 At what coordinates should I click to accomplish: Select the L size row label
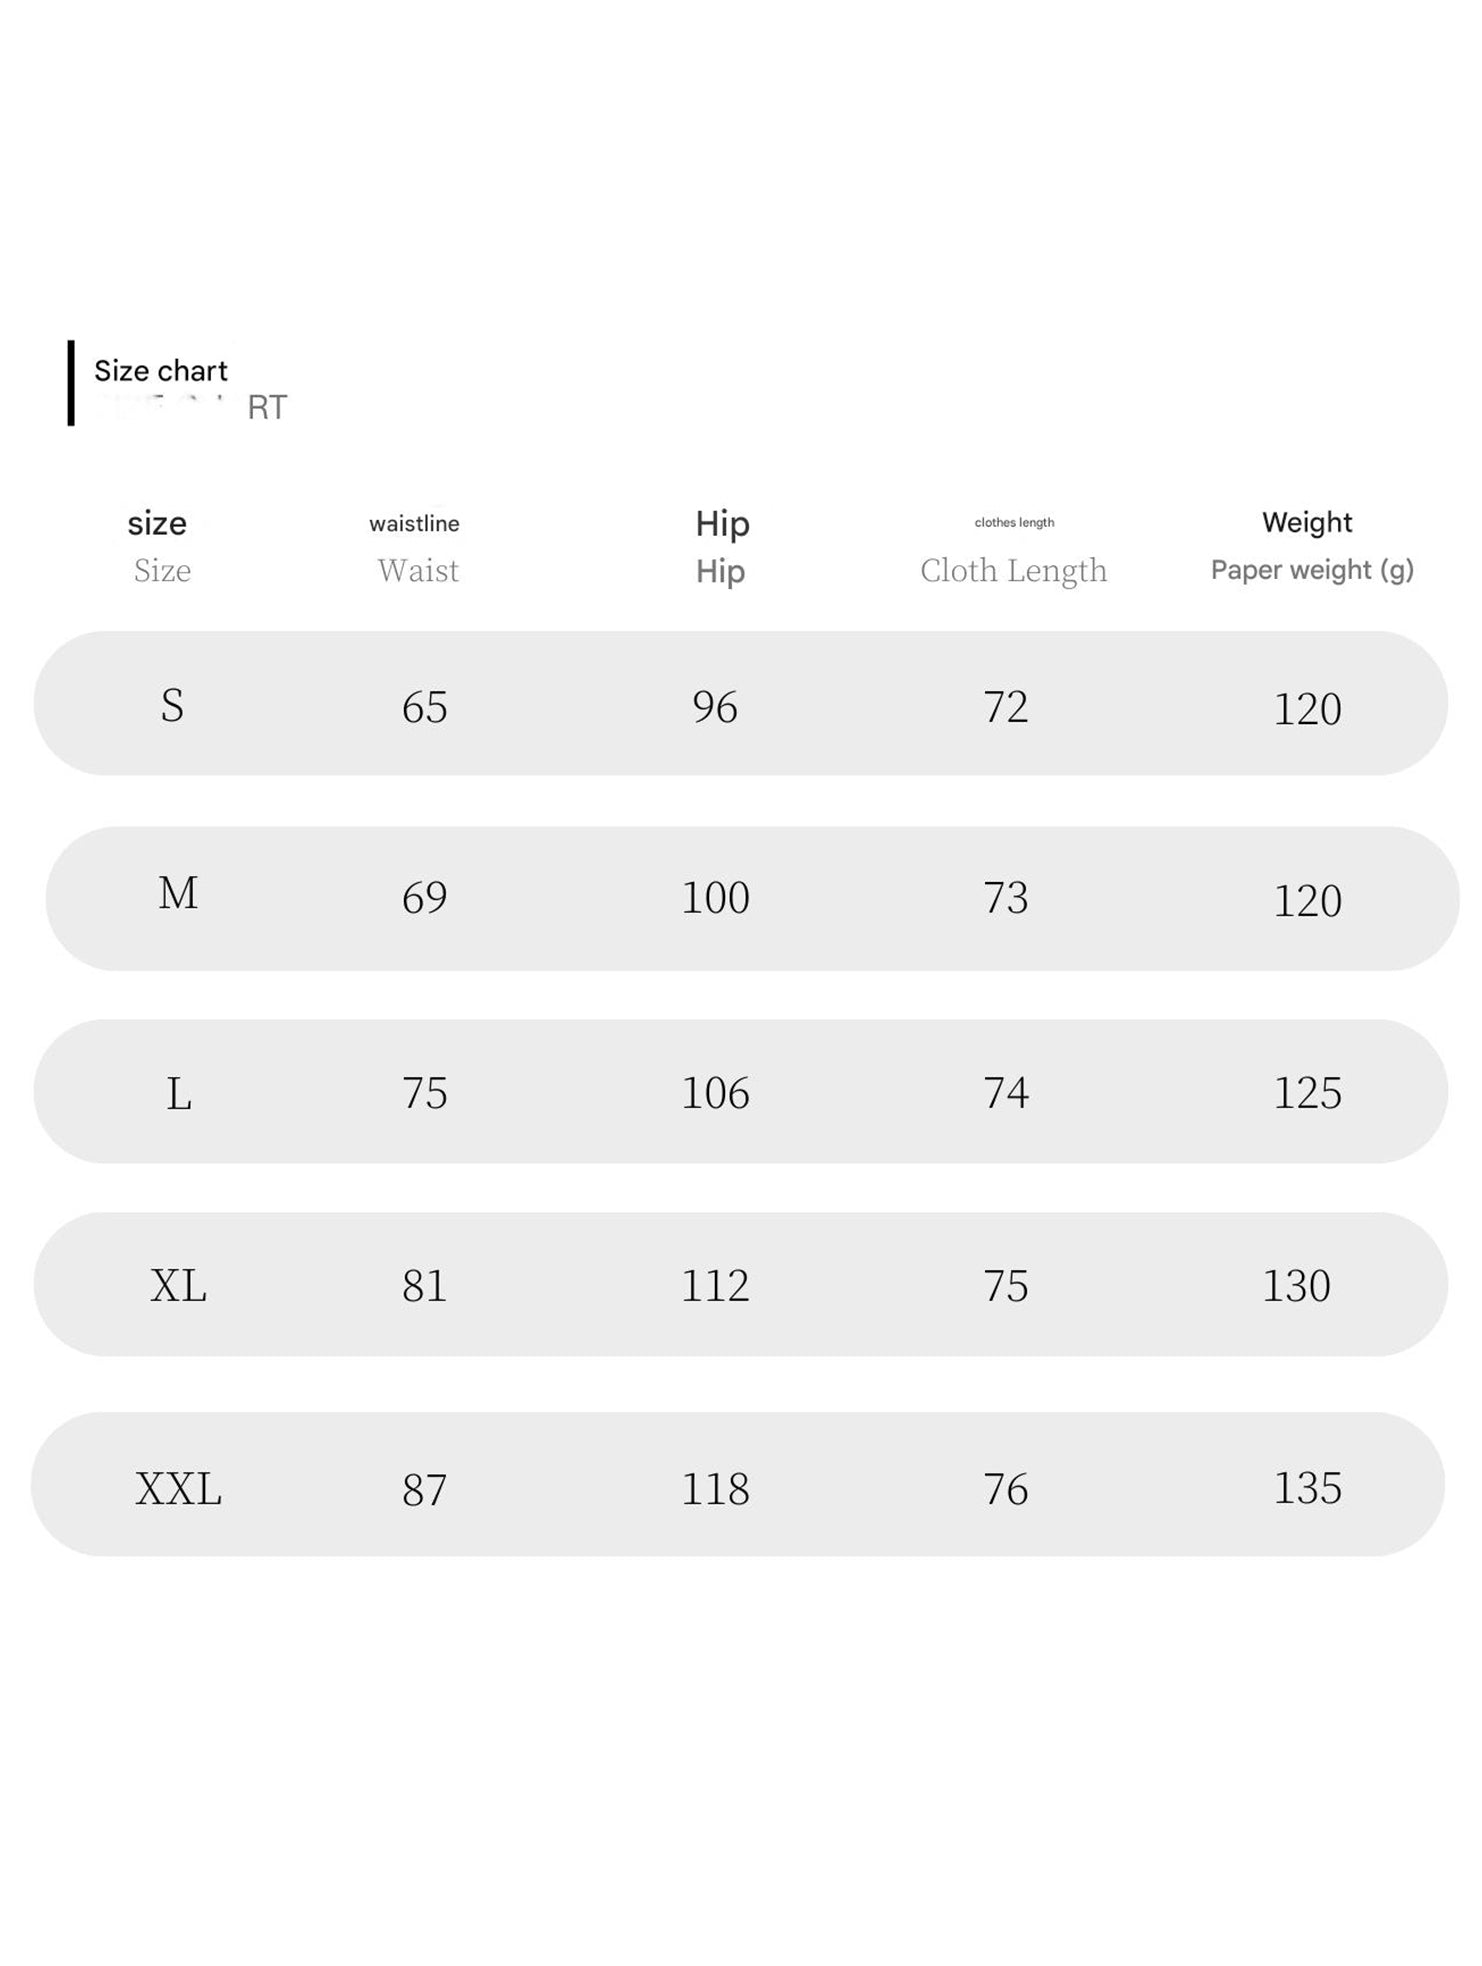pos(178,1094)
